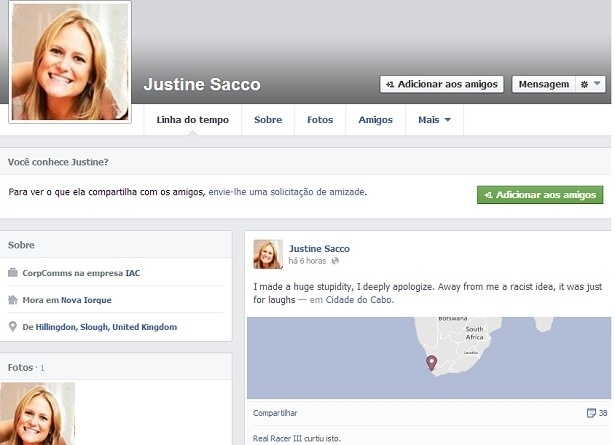Go to the Linha do tempo tab
The height and width of the screenshot is (445, 615).
click(x=193, y=120)
